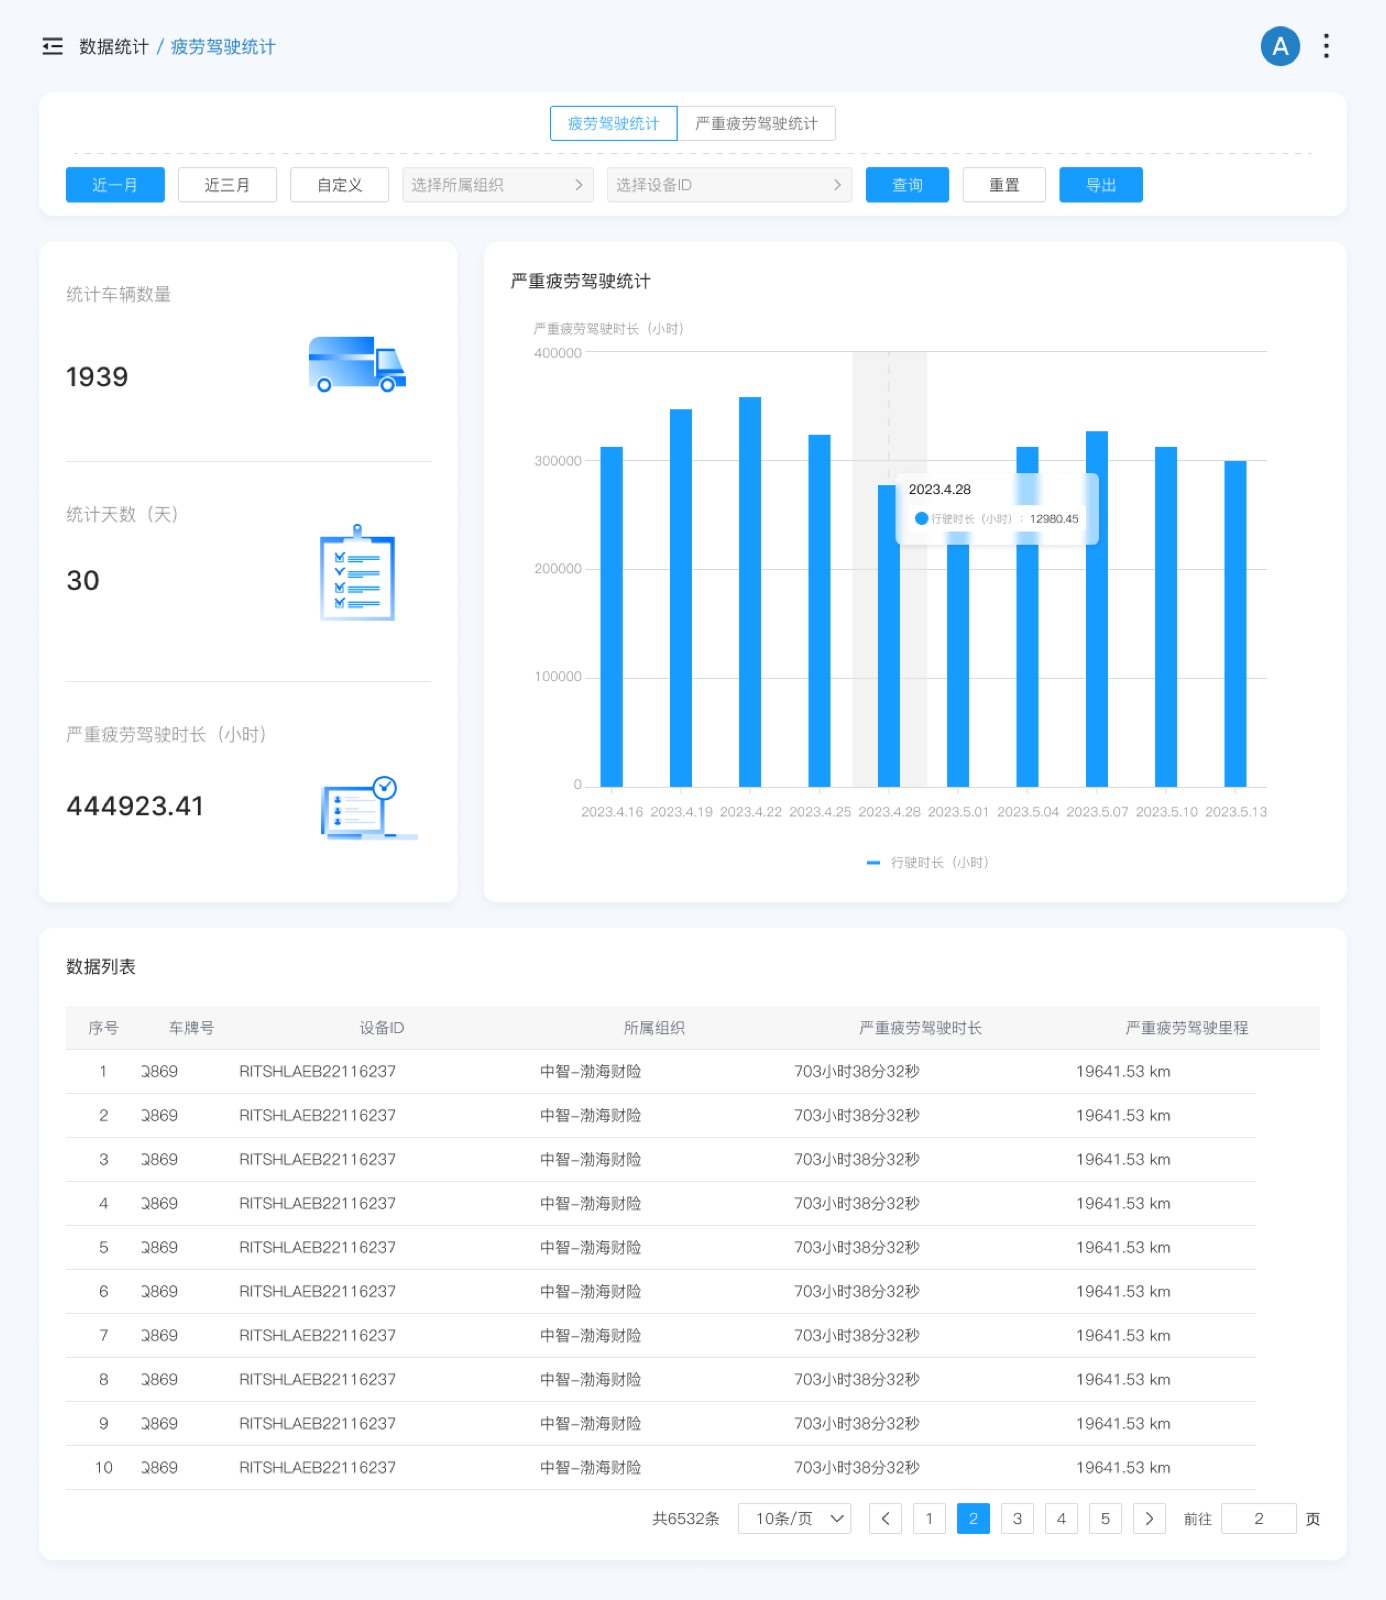This screenshot has width=1386, height=1600.
Task: Go to page 3
Action: (x=1017, y=1519)
